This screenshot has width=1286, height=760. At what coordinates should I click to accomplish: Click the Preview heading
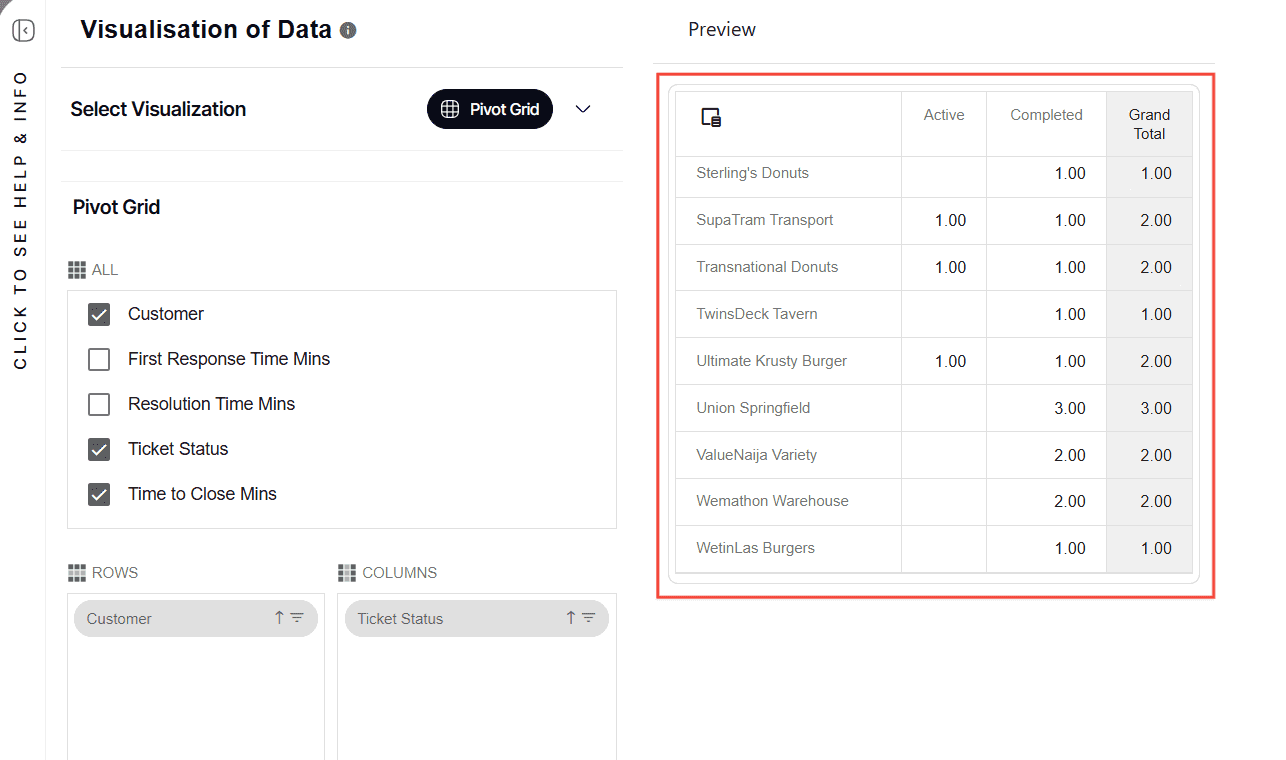[722, 30]
